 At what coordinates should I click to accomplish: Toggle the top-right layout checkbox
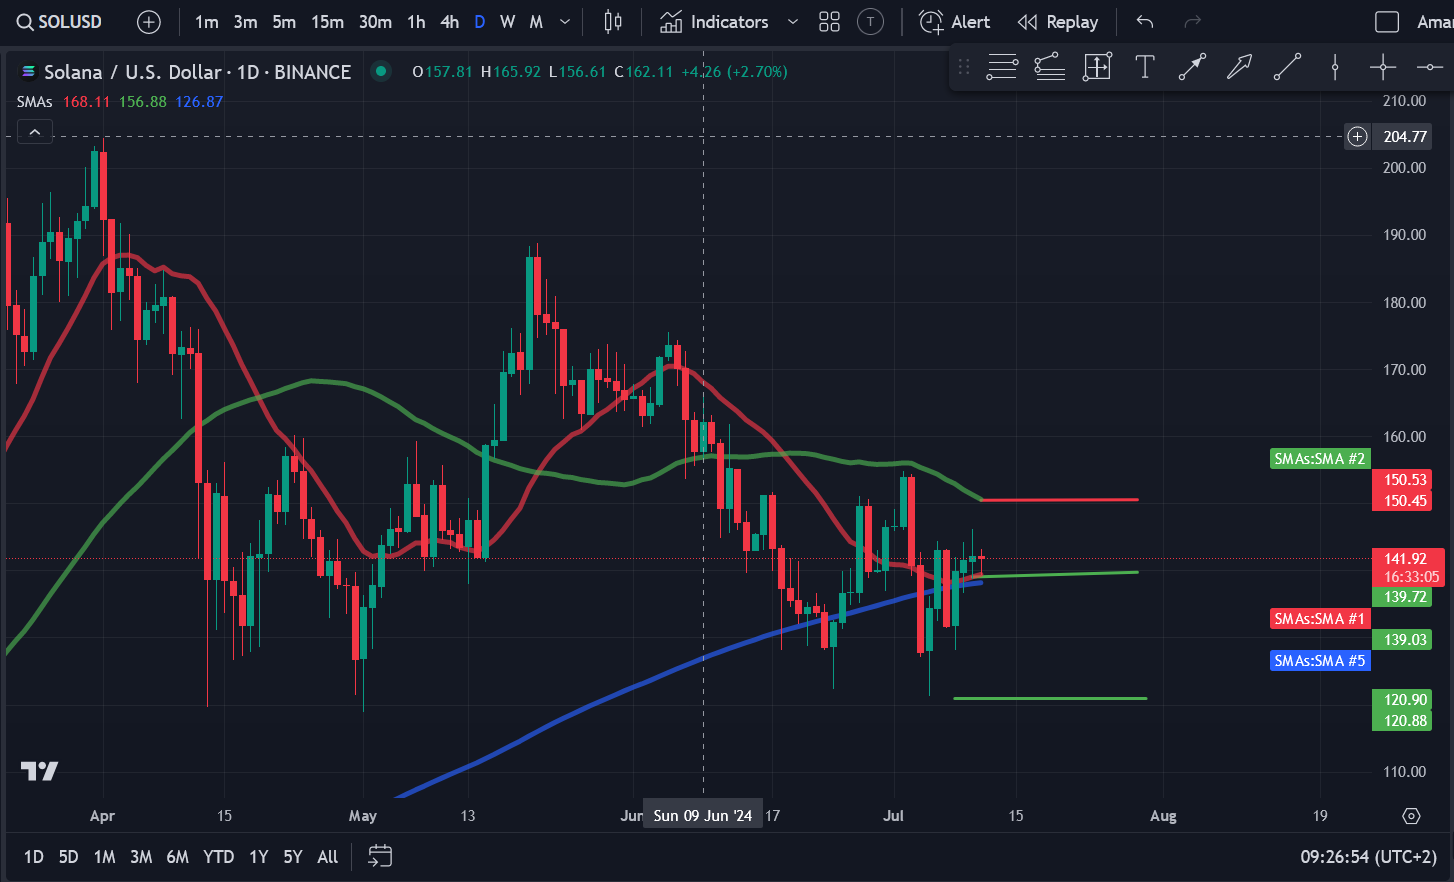point(1387,22)
